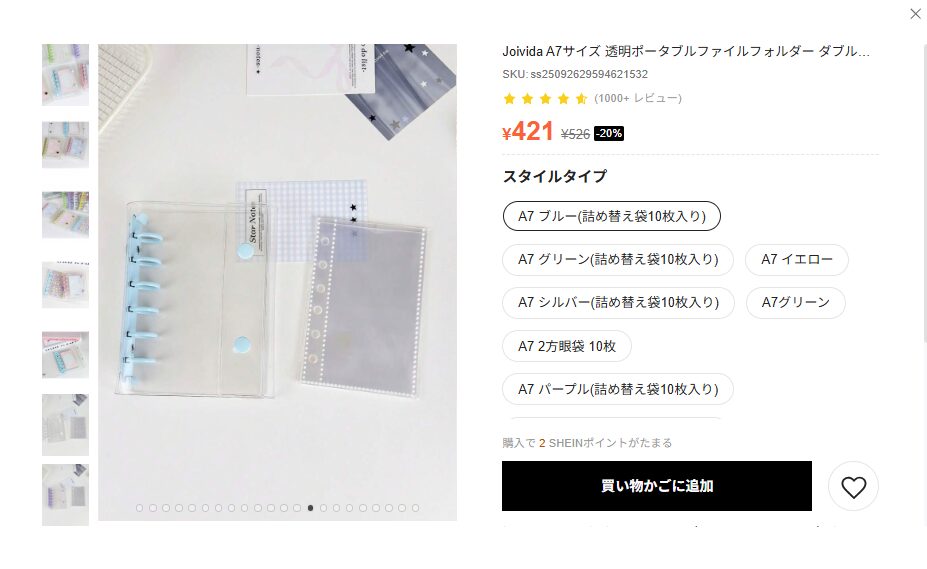This screenshot has width=927, height=569.
Task: Select the A7グリーン style option
Action: coord(795,302)
